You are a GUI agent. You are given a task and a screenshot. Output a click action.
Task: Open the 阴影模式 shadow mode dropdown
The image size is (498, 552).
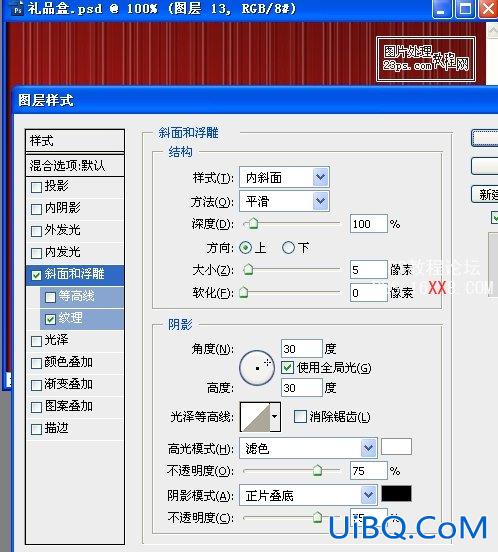point(308,495)
